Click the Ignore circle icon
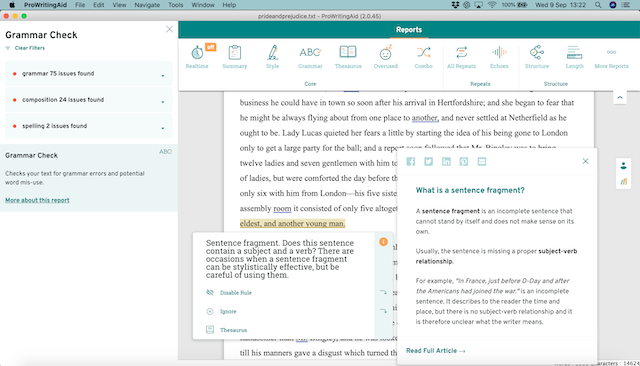 (x=210, y=311)
